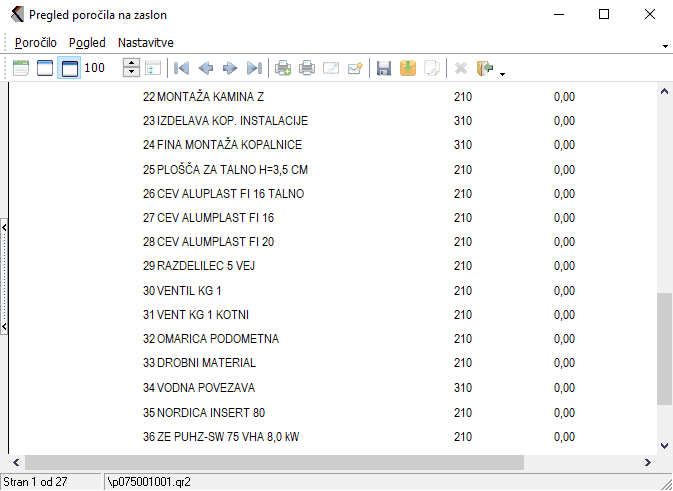Click the first page navigation icon
The height and width of the screenshot is (491, 673).
coord(181,68)
